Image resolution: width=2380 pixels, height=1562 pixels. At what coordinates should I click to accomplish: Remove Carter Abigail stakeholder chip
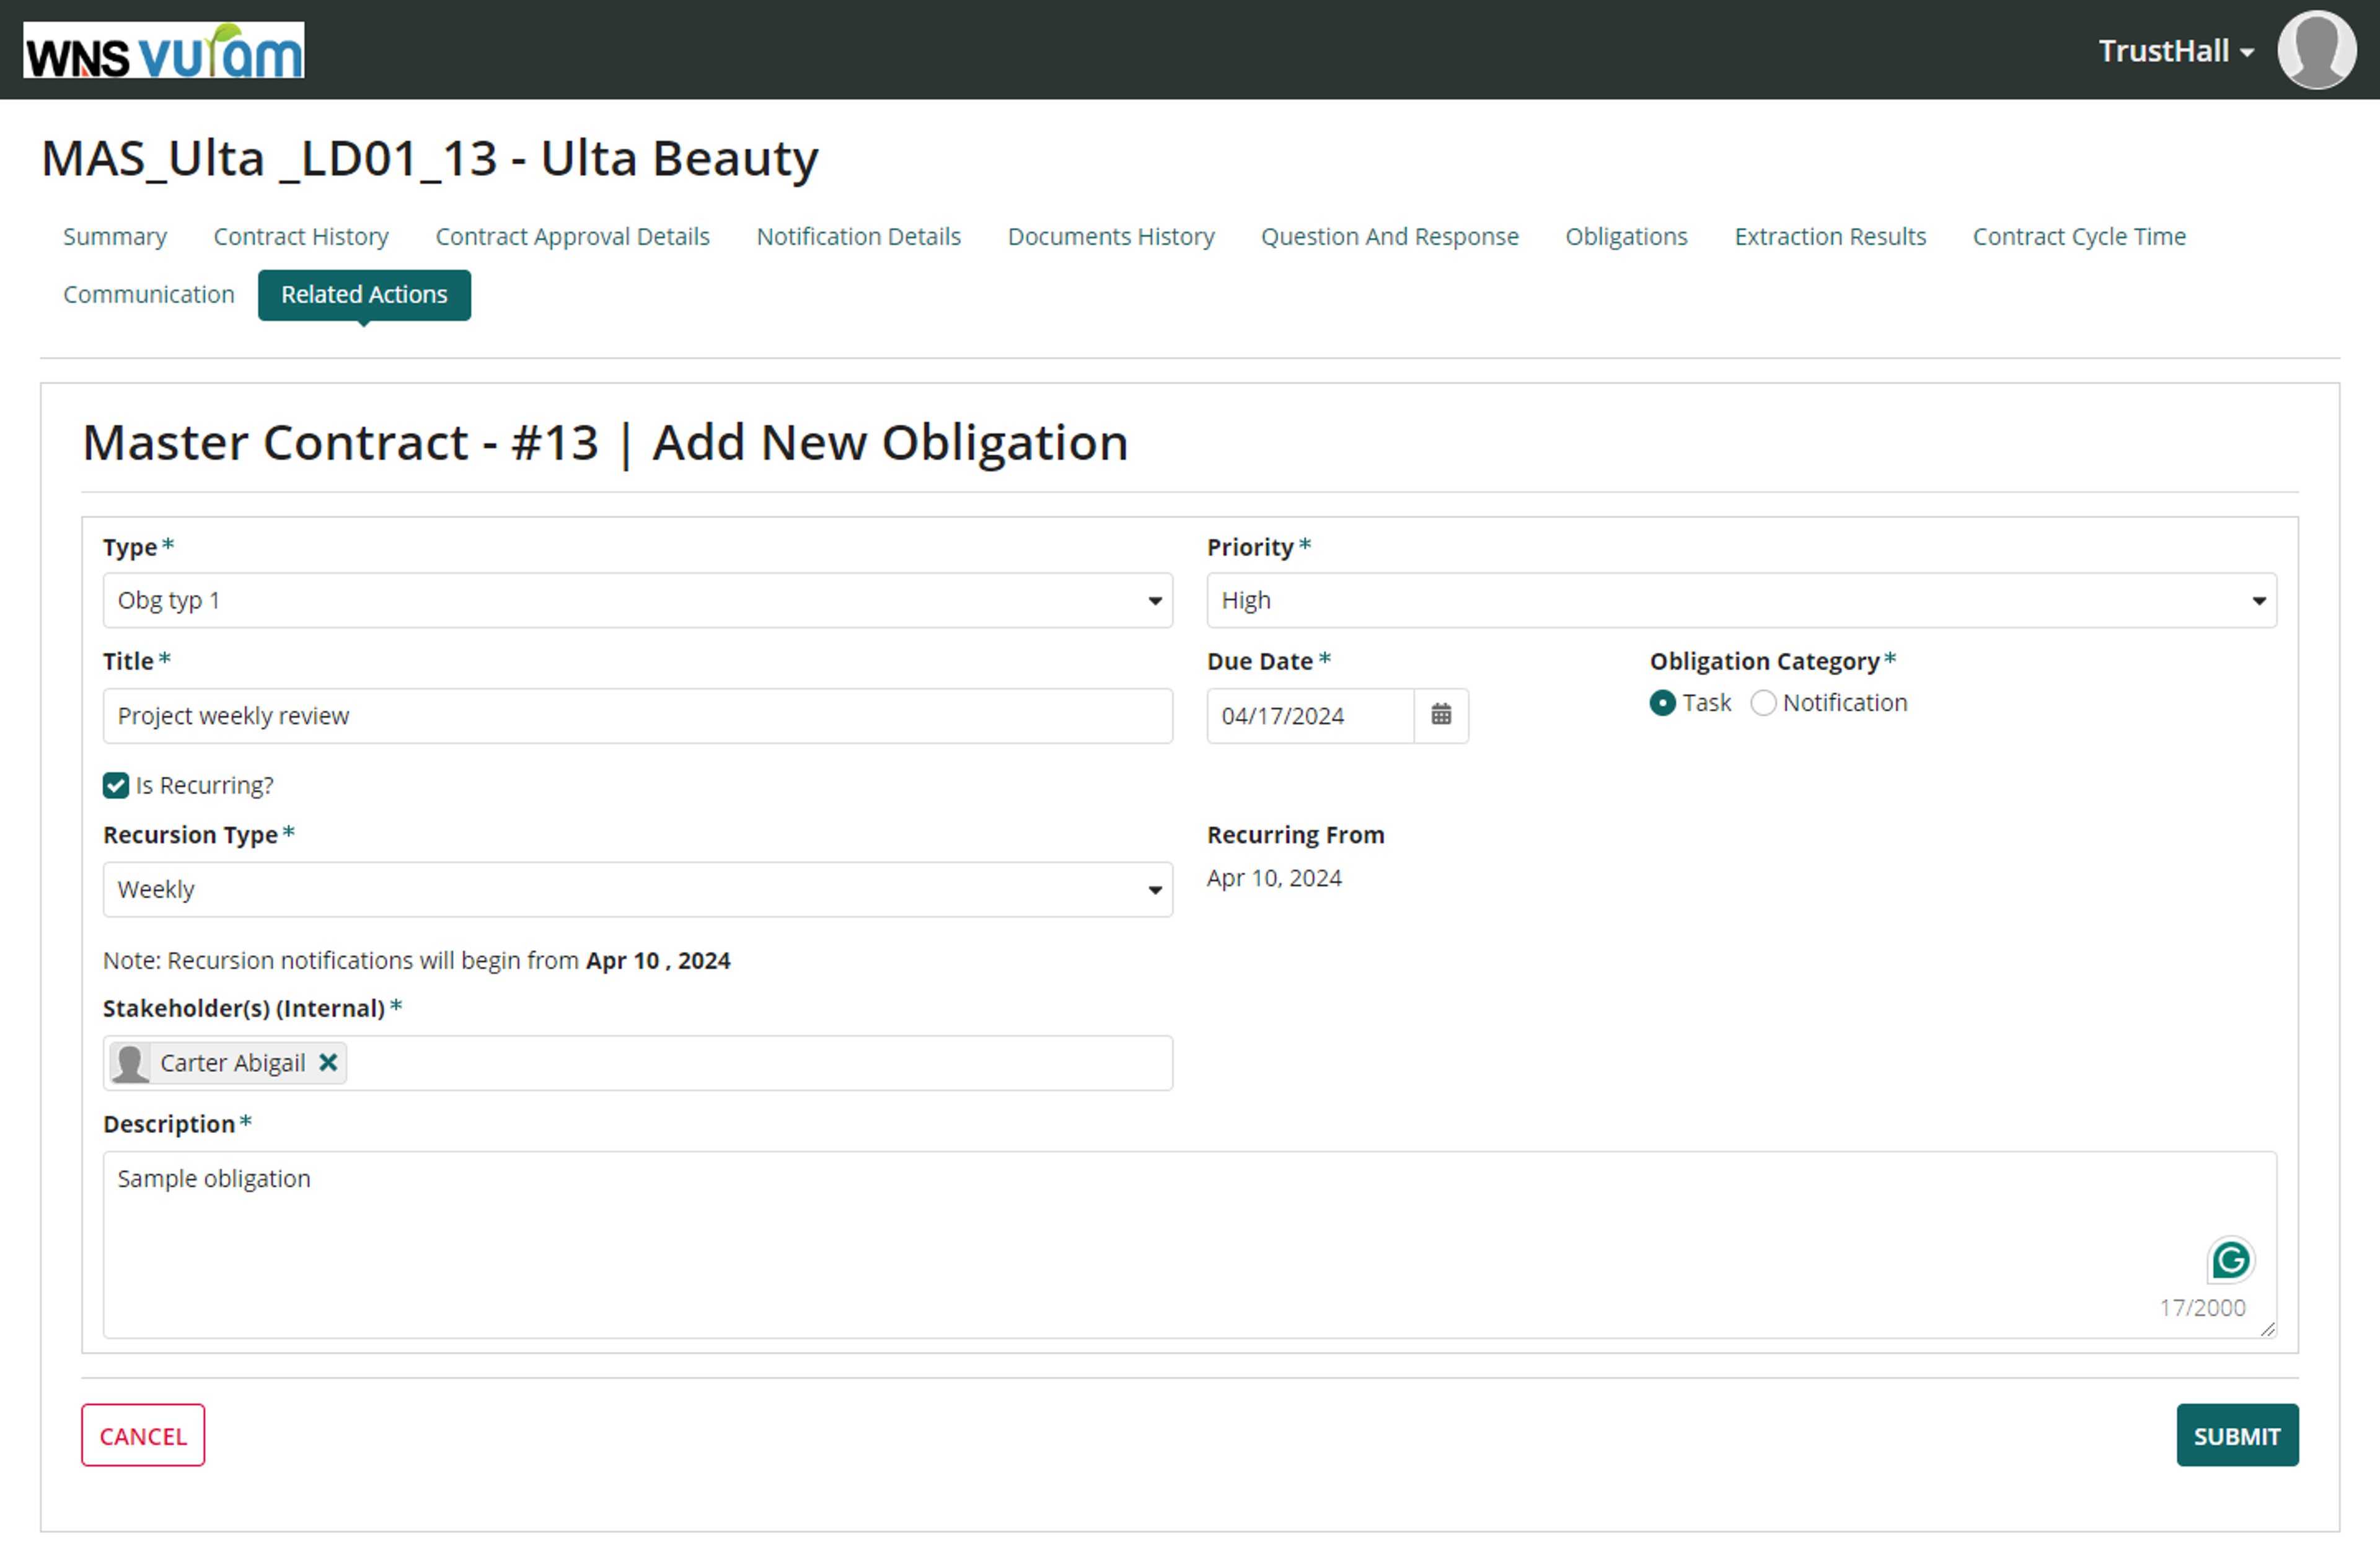pyautogui.click(x=328, y=1063)
